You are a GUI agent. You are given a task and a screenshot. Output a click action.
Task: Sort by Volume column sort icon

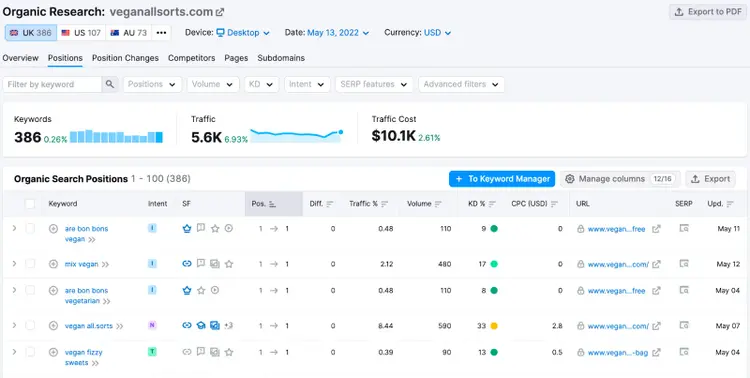[439, 204]
